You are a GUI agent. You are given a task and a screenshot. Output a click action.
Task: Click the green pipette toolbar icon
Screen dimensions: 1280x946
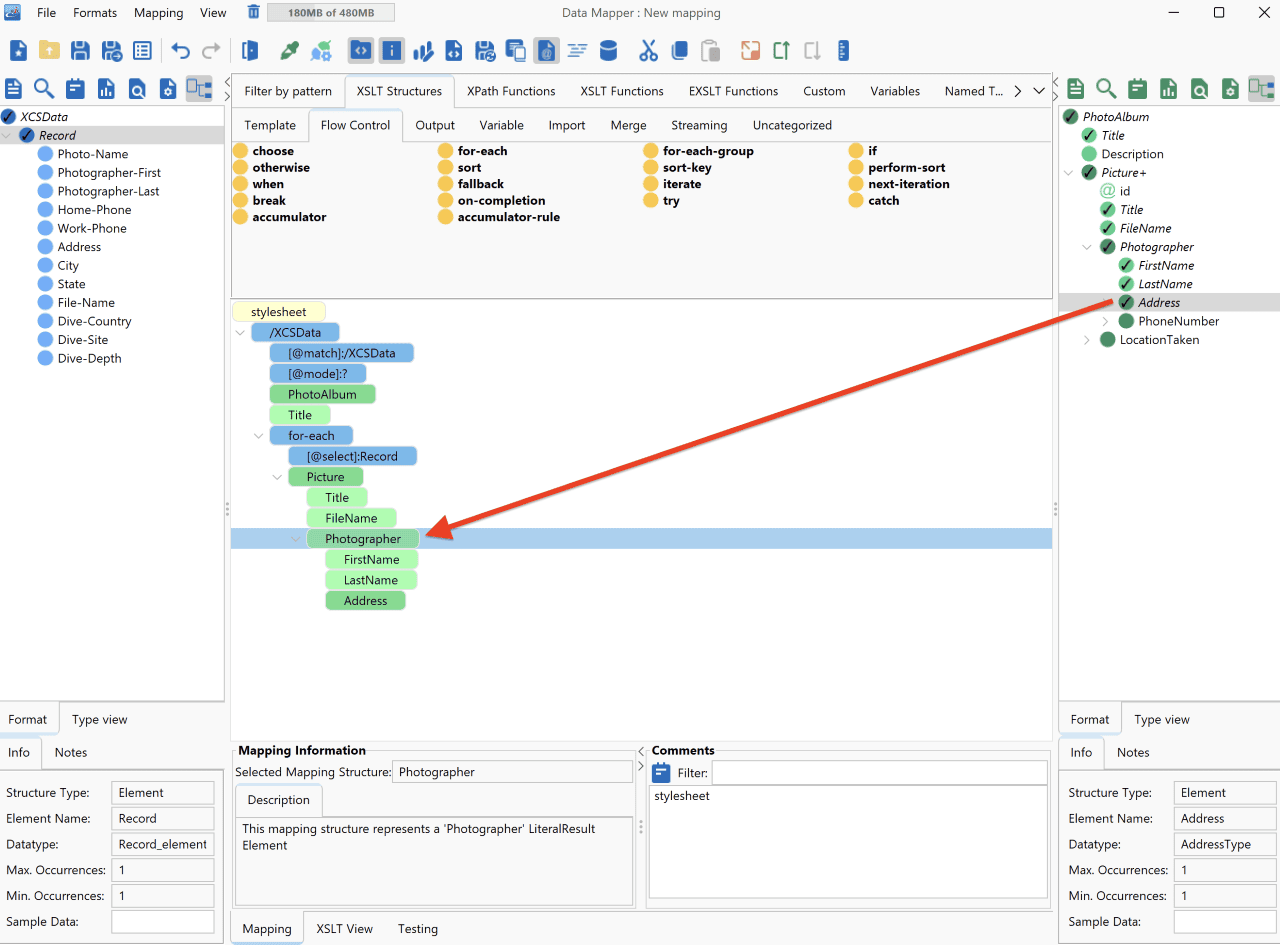tap(289, 51)
